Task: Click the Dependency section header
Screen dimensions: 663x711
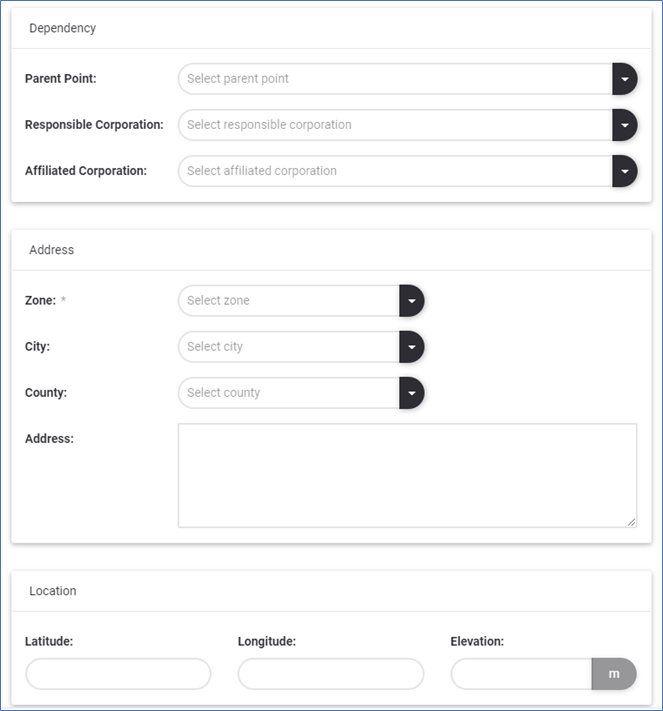Action: [x=63, y=28]
